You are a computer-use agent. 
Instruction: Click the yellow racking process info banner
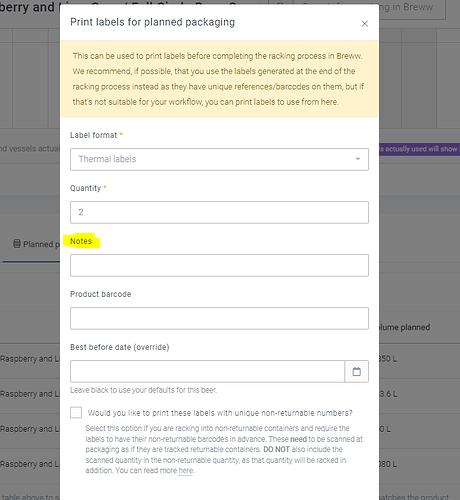[x=219, y=79]
